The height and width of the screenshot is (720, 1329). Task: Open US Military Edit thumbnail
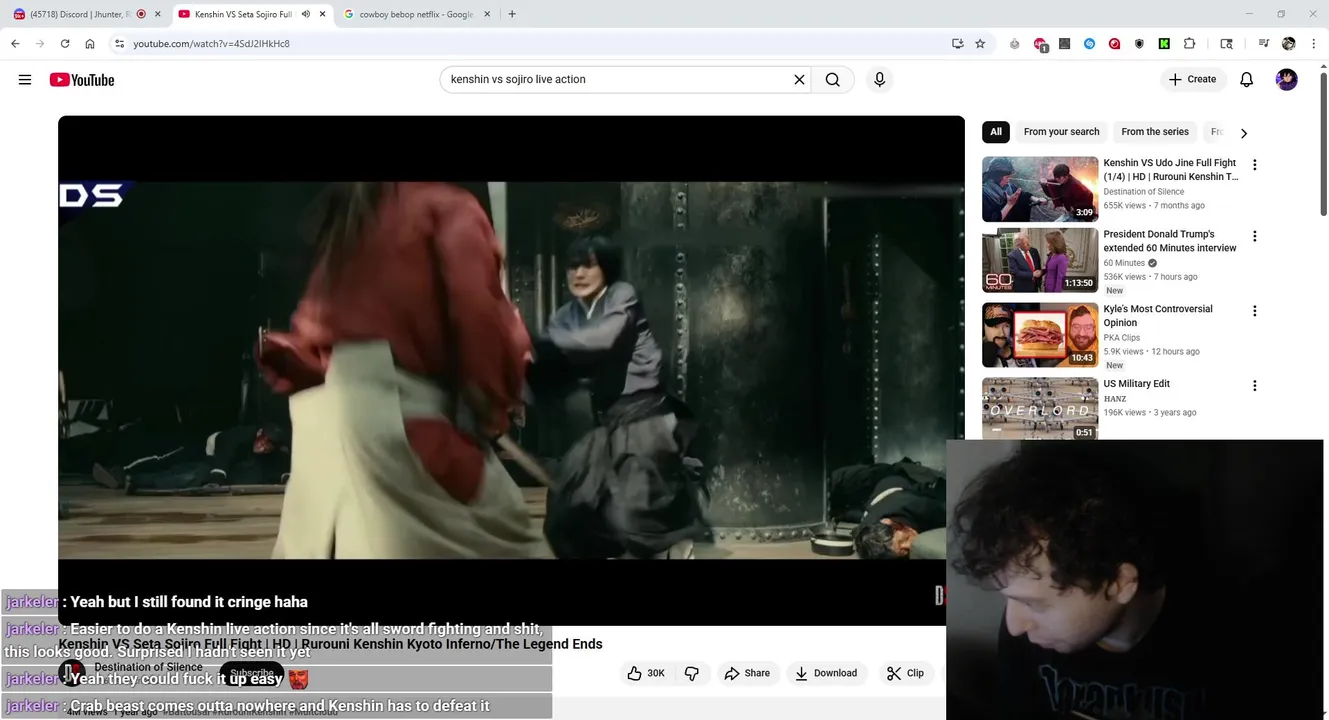[x=1040, y=408]
